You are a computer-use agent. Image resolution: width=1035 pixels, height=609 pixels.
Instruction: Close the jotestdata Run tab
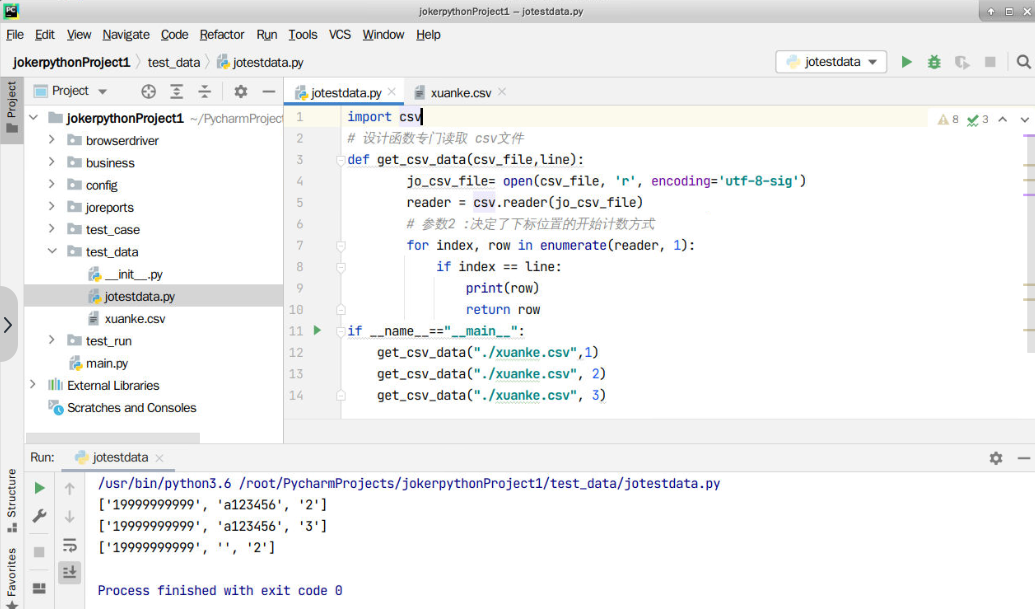159,457
